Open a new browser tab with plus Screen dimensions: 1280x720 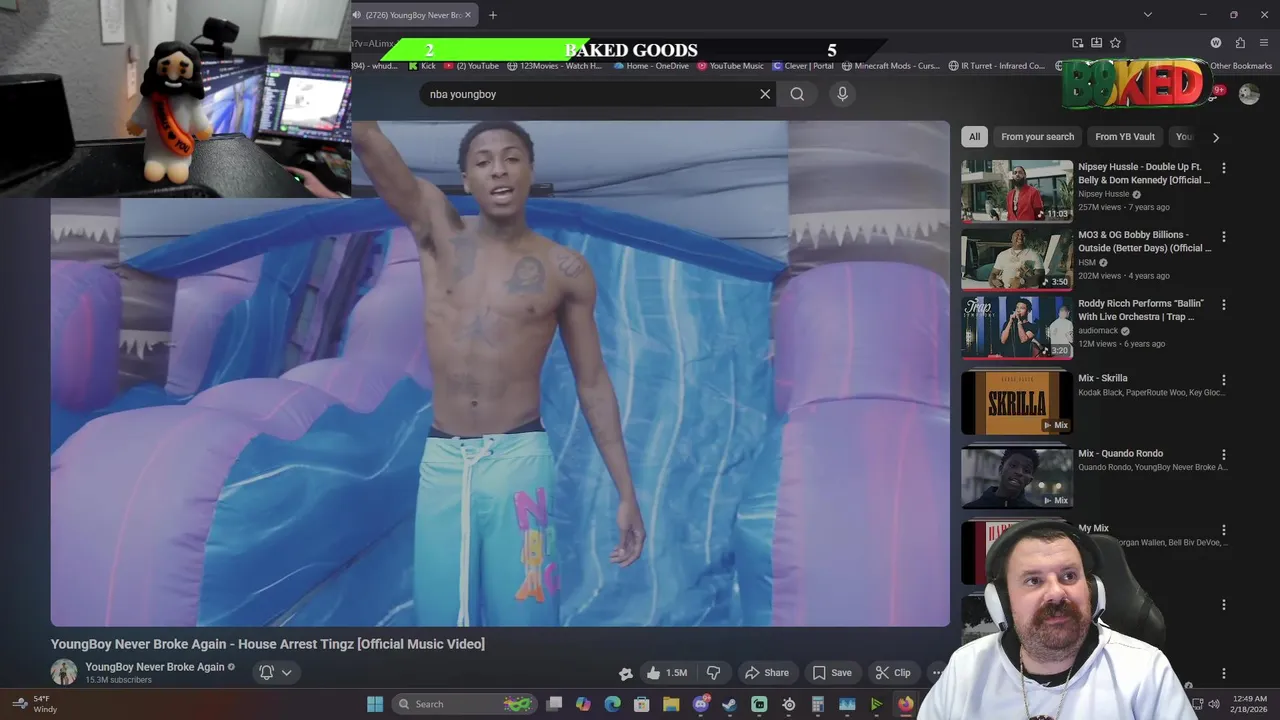tap(492, 15)
